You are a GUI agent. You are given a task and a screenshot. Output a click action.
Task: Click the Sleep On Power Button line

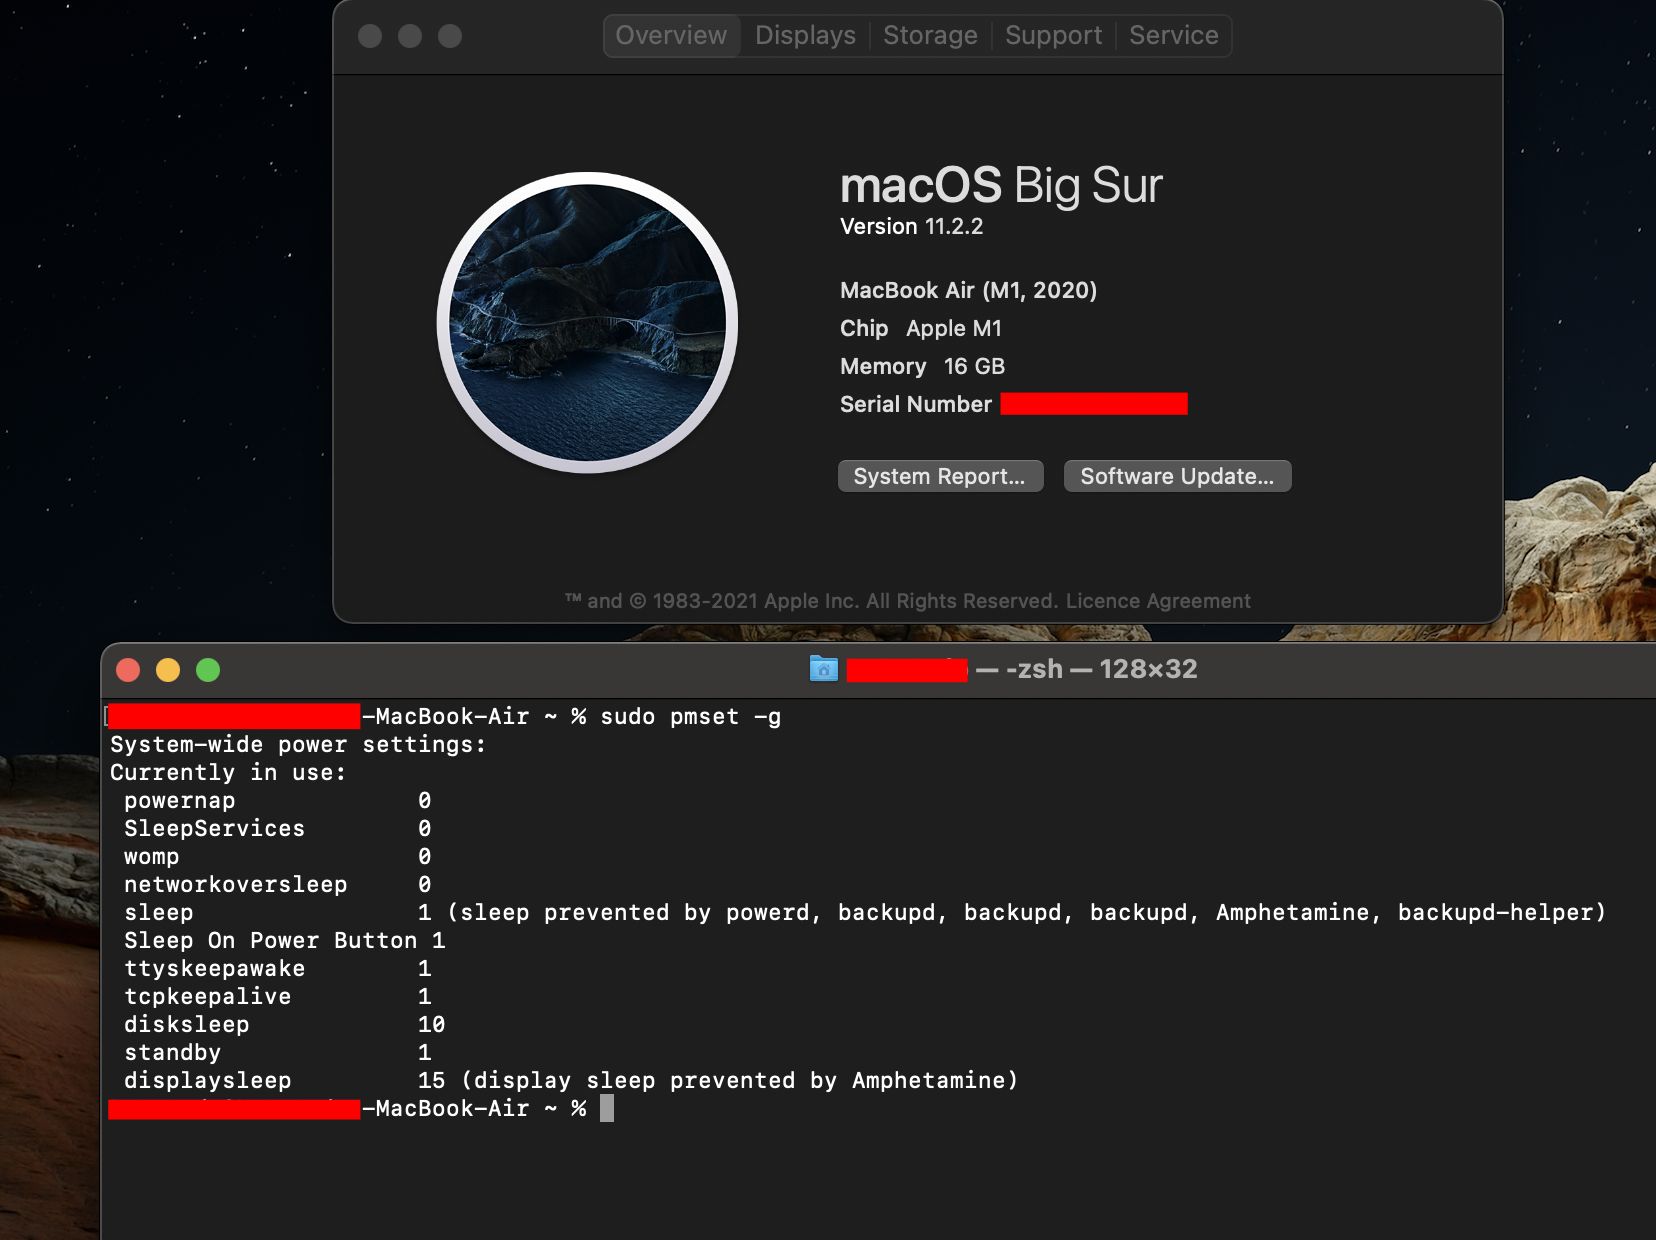tap(285, 941)
